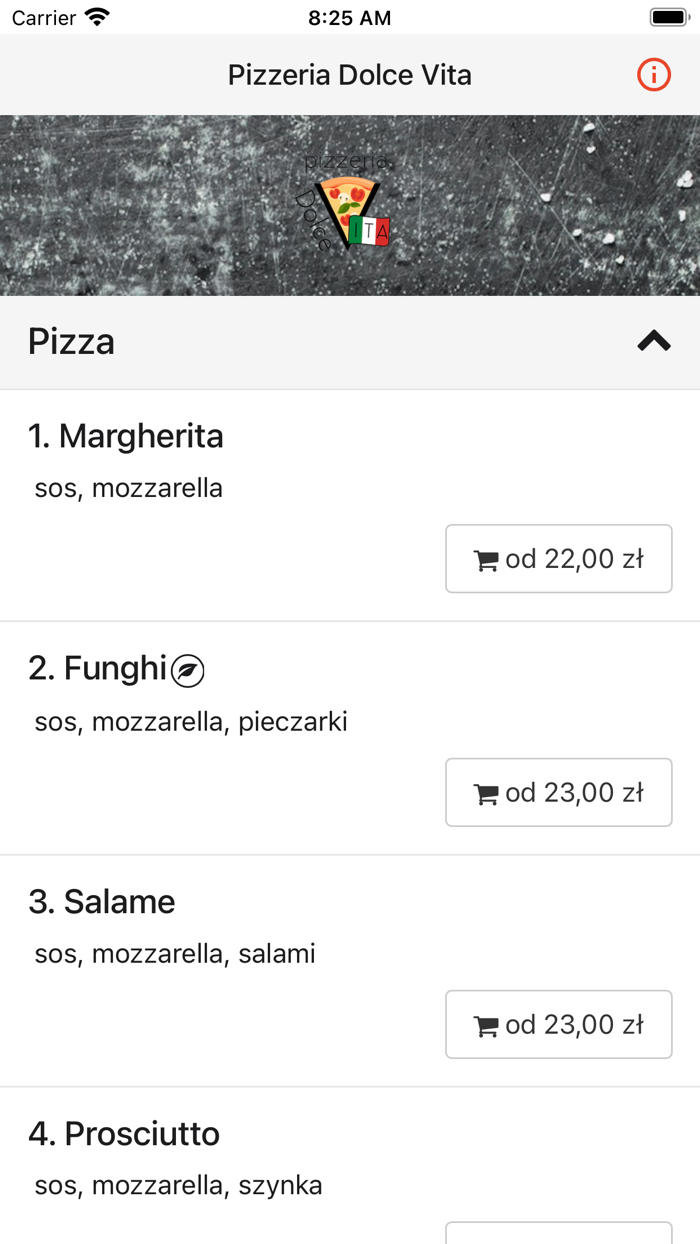This screenshot has width=700, height=1244.
Task: Click the cart icon on Salame's price button
Action: [487, 1024]
